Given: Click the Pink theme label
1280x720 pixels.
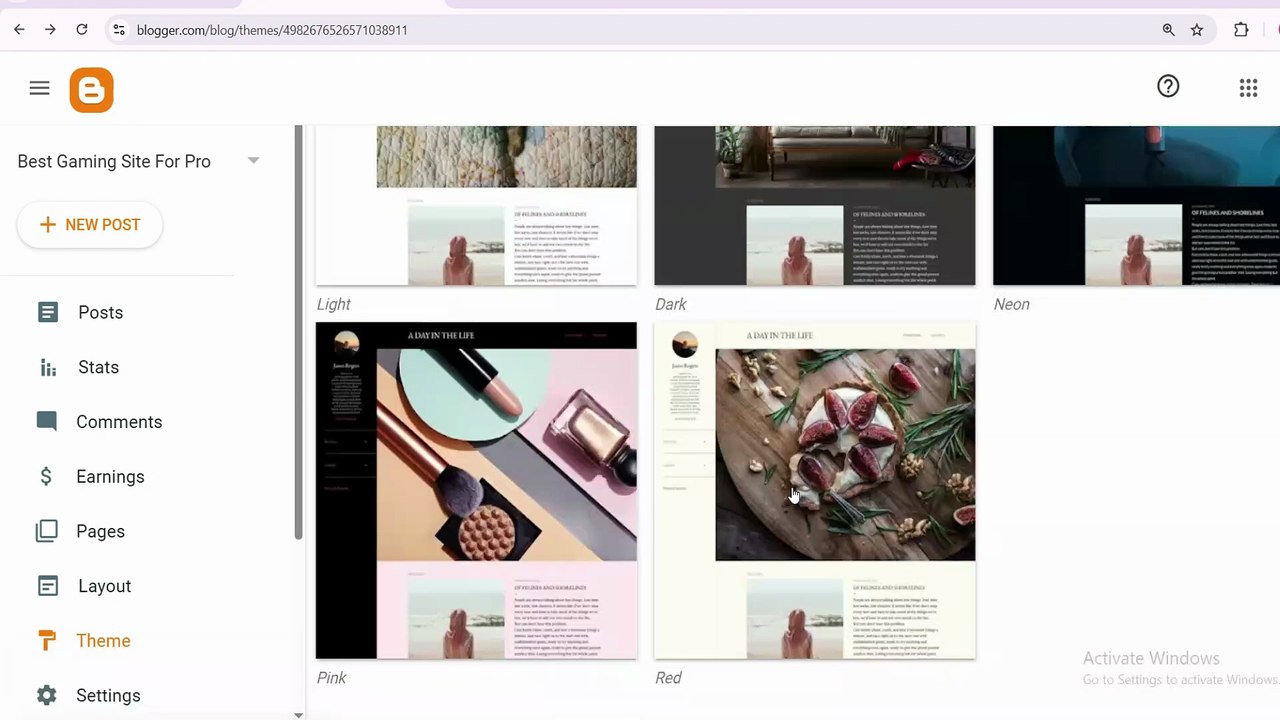Looking at the screenshot, I should pos(331,678).
